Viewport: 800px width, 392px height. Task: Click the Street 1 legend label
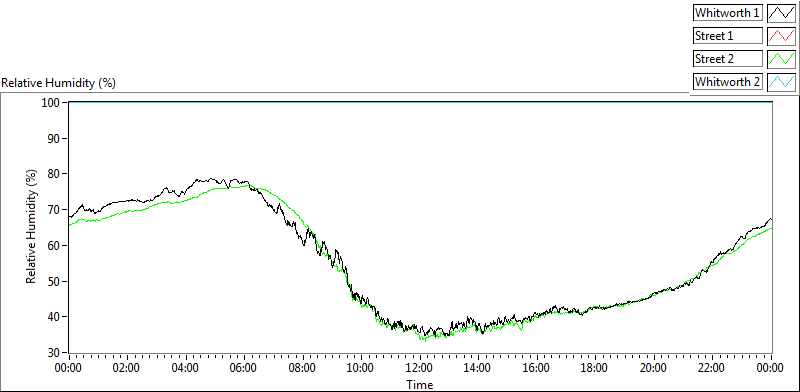coord(728,36)
